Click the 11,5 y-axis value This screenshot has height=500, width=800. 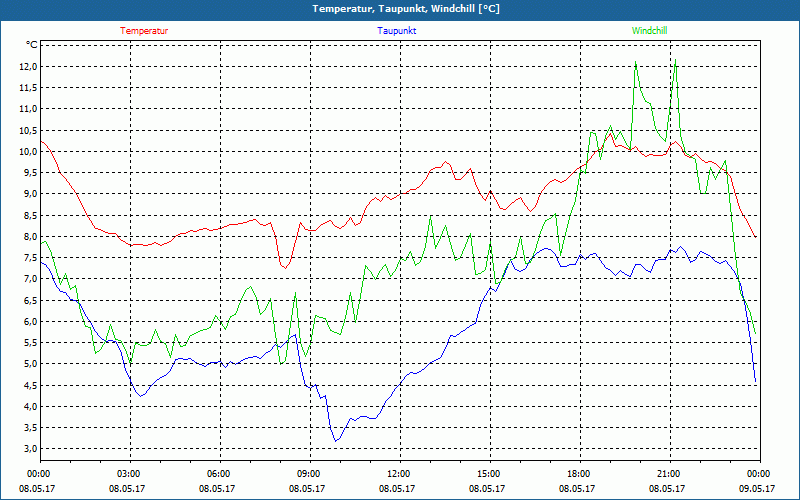[29, 88]
